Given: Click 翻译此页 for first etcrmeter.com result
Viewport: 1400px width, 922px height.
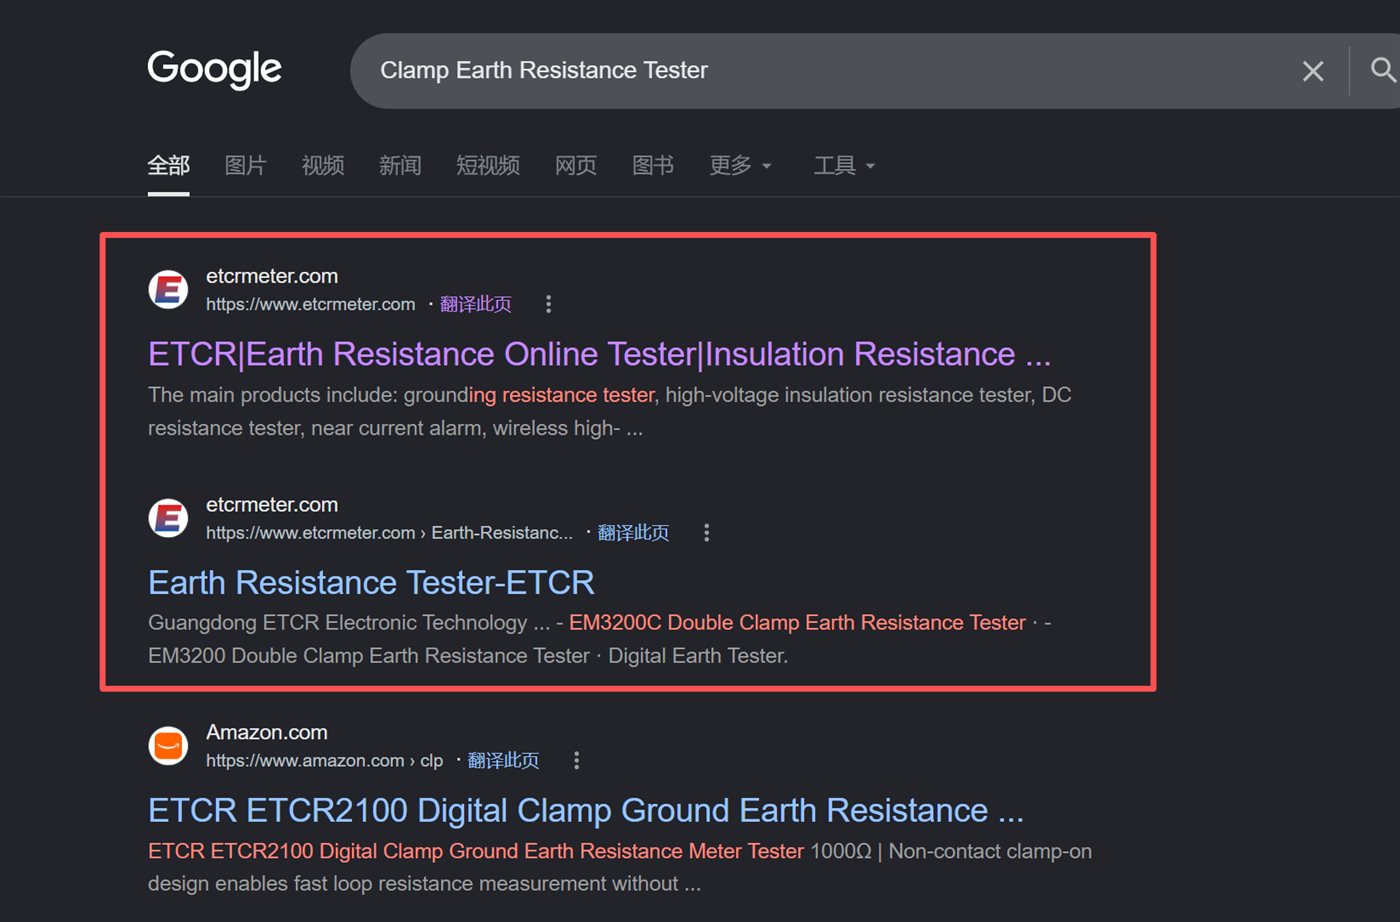Looking at the screenshot, I should [476, 304].
